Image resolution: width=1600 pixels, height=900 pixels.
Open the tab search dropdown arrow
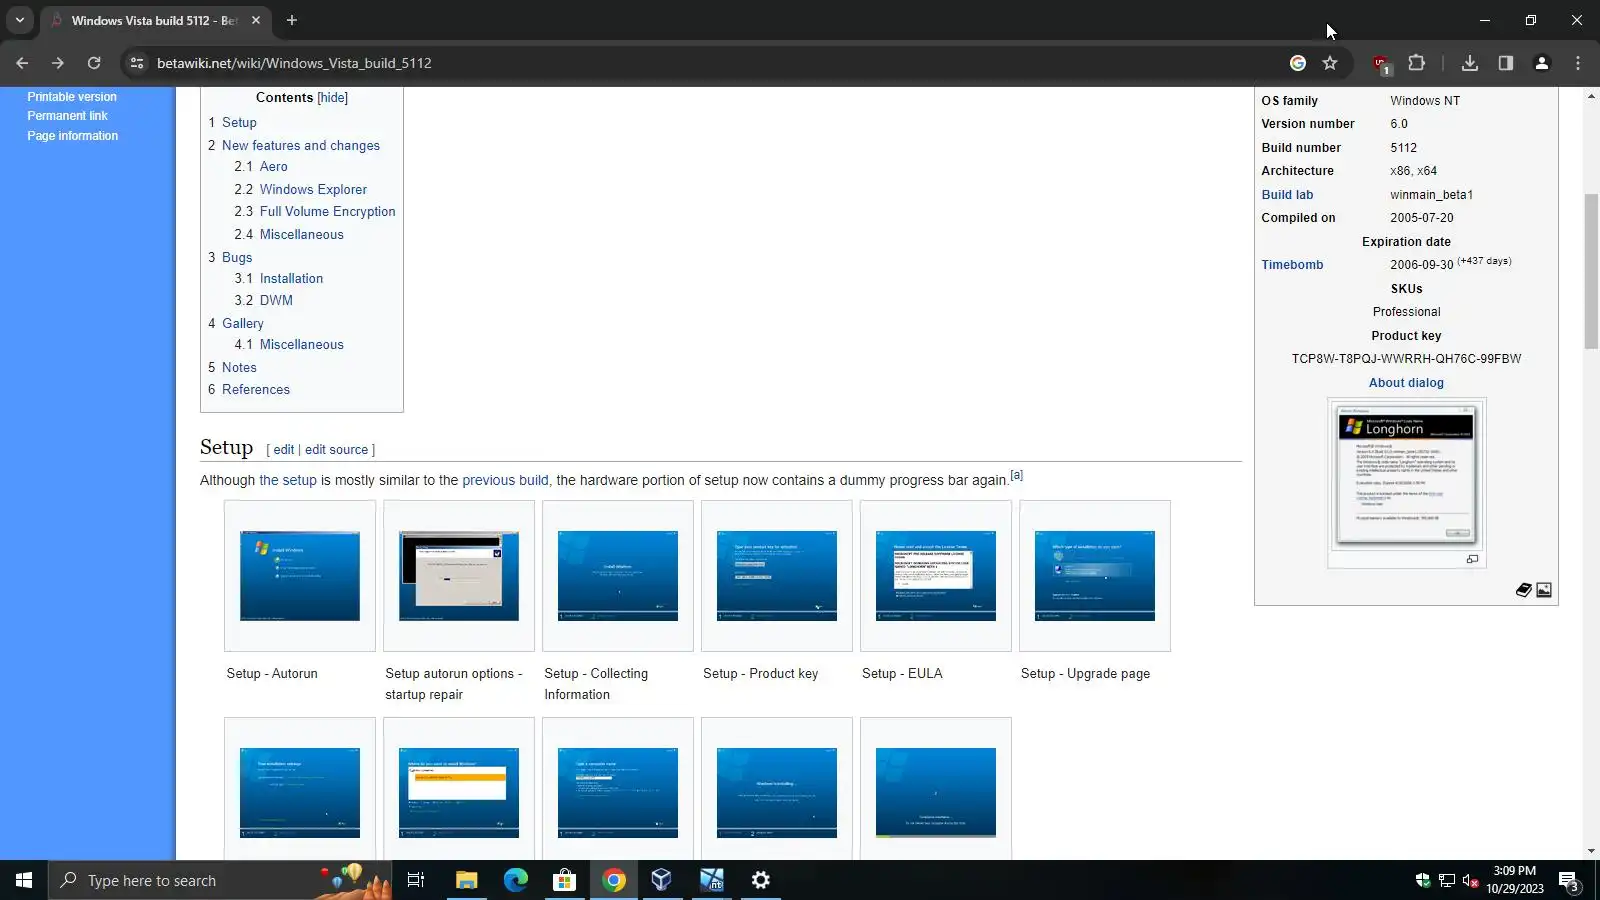click(x=20, y=20)
